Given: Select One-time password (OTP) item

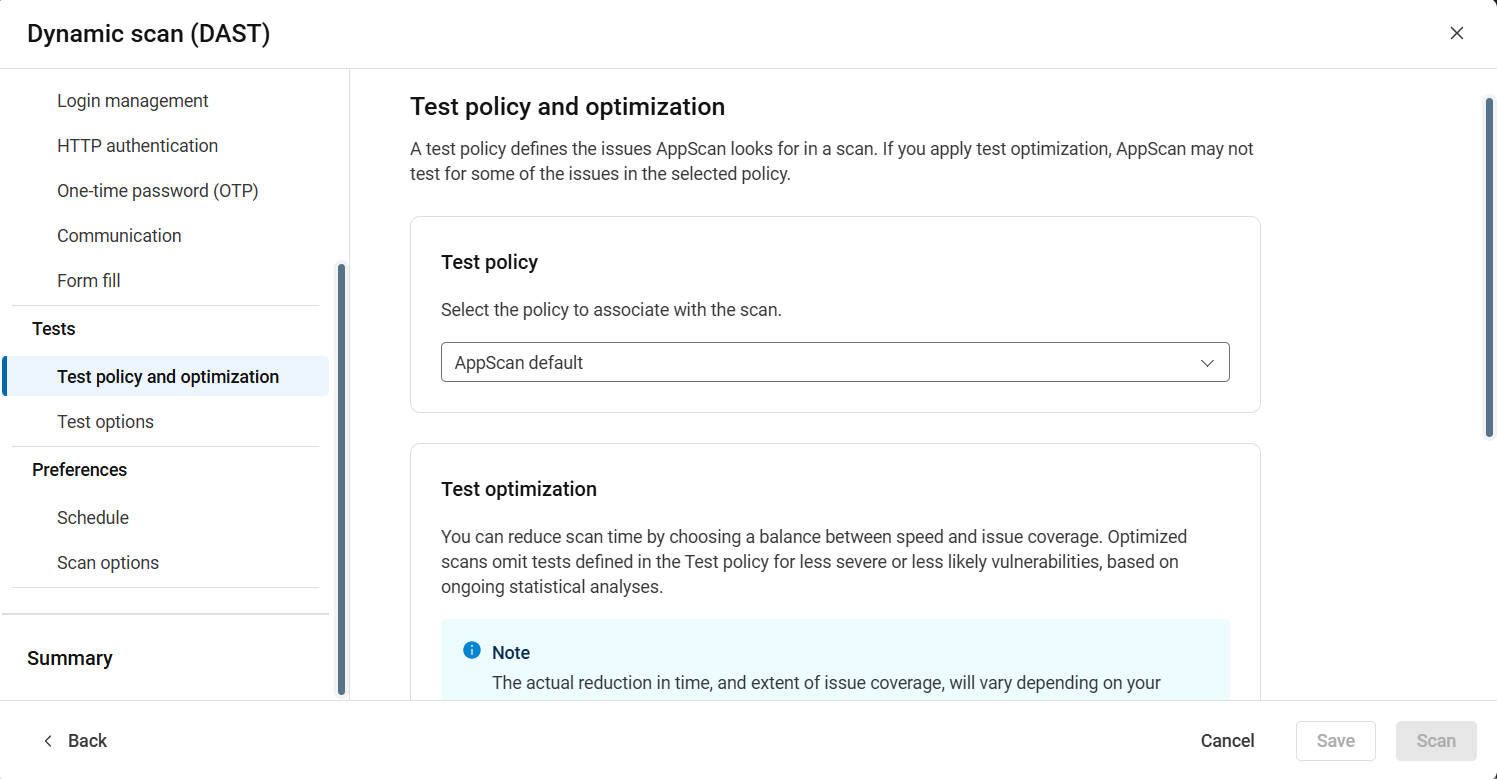Looking at the screenshot, I should (157, 191).
